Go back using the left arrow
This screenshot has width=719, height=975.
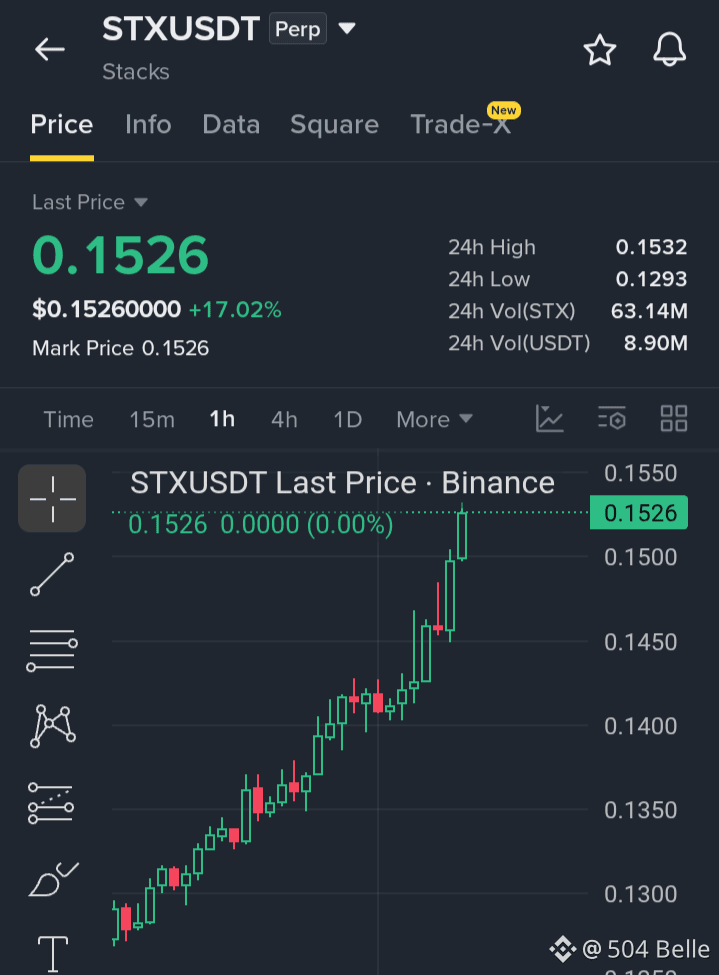coord(50,49)
